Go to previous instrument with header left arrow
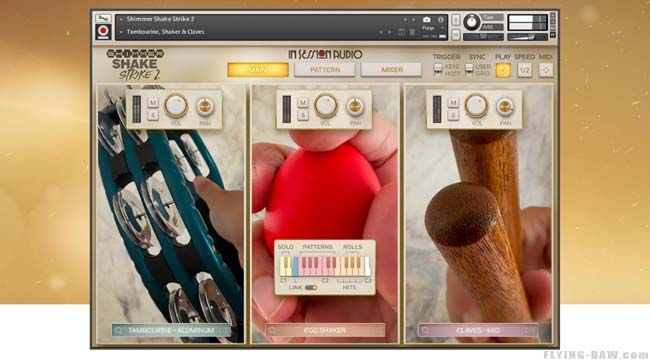 click(405, 19)
